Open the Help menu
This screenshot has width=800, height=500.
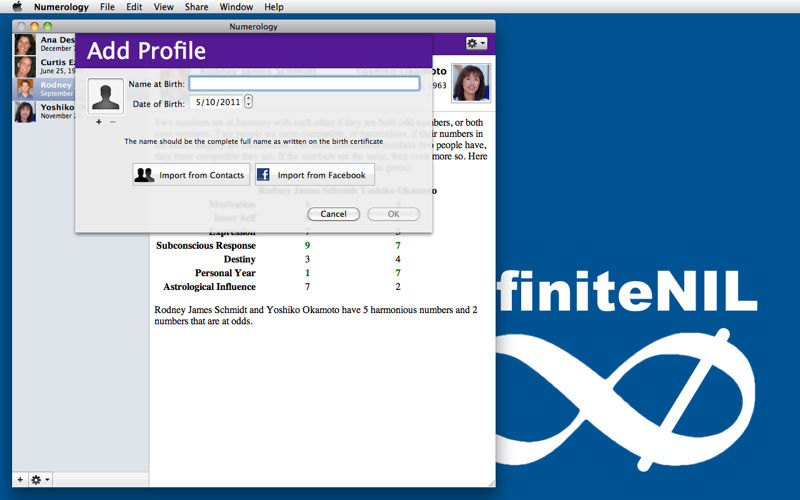(274, 7)
